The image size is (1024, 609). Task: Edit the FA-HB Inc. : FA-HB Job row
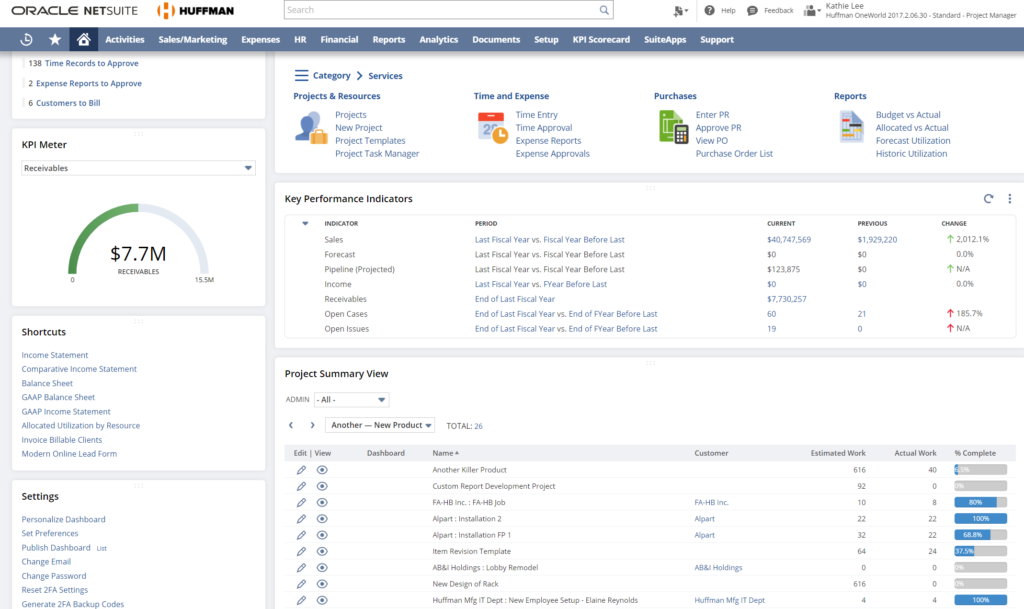tap(301, 503)
